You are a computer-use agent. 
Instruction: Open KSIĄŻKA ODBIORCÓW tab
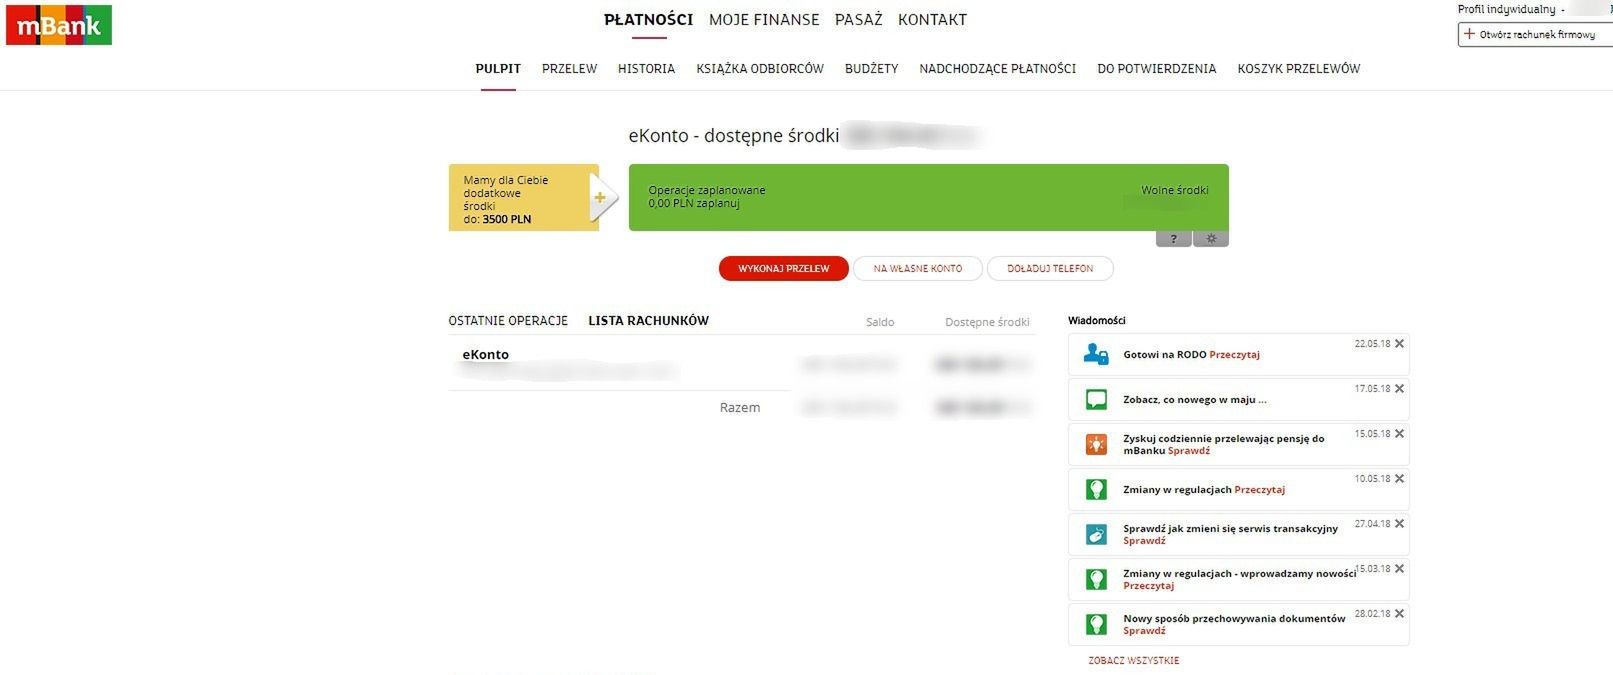(760, 69)
